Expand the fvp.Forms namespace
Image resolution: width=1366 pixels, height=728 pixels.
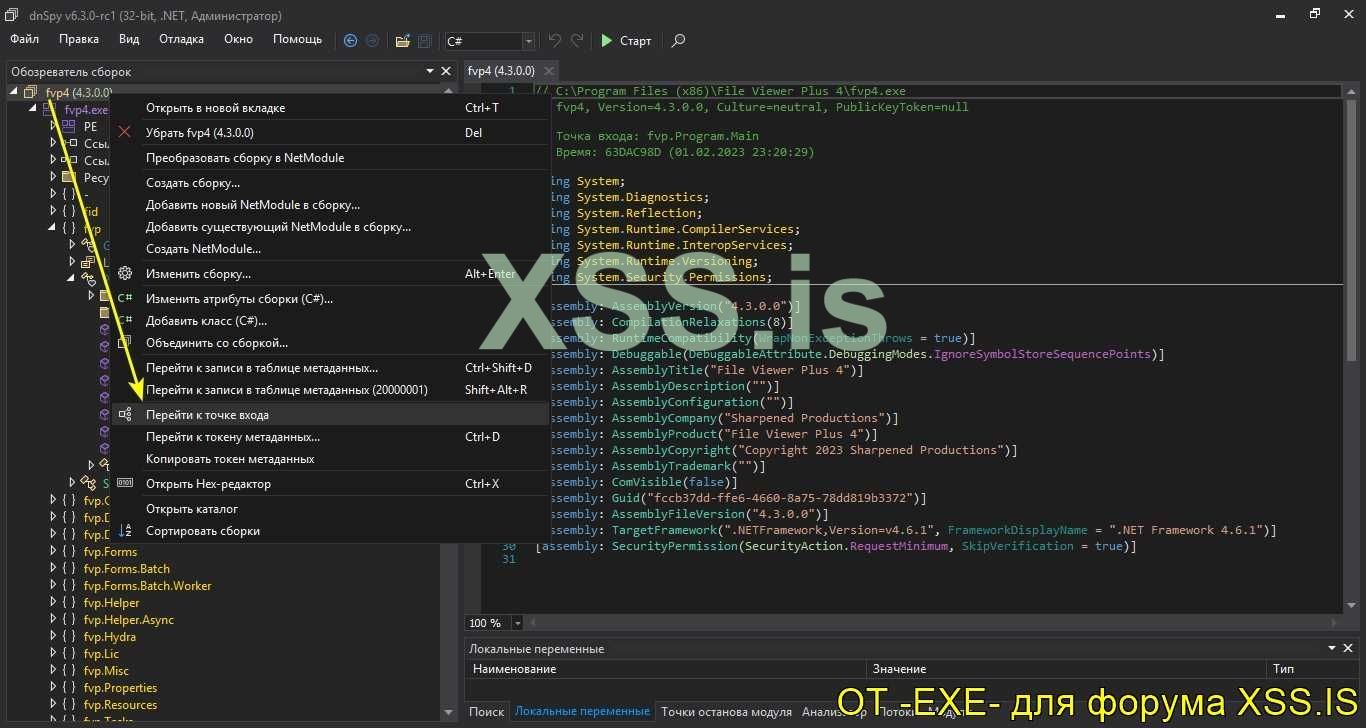pyautogui.click(x=53, y=552)
